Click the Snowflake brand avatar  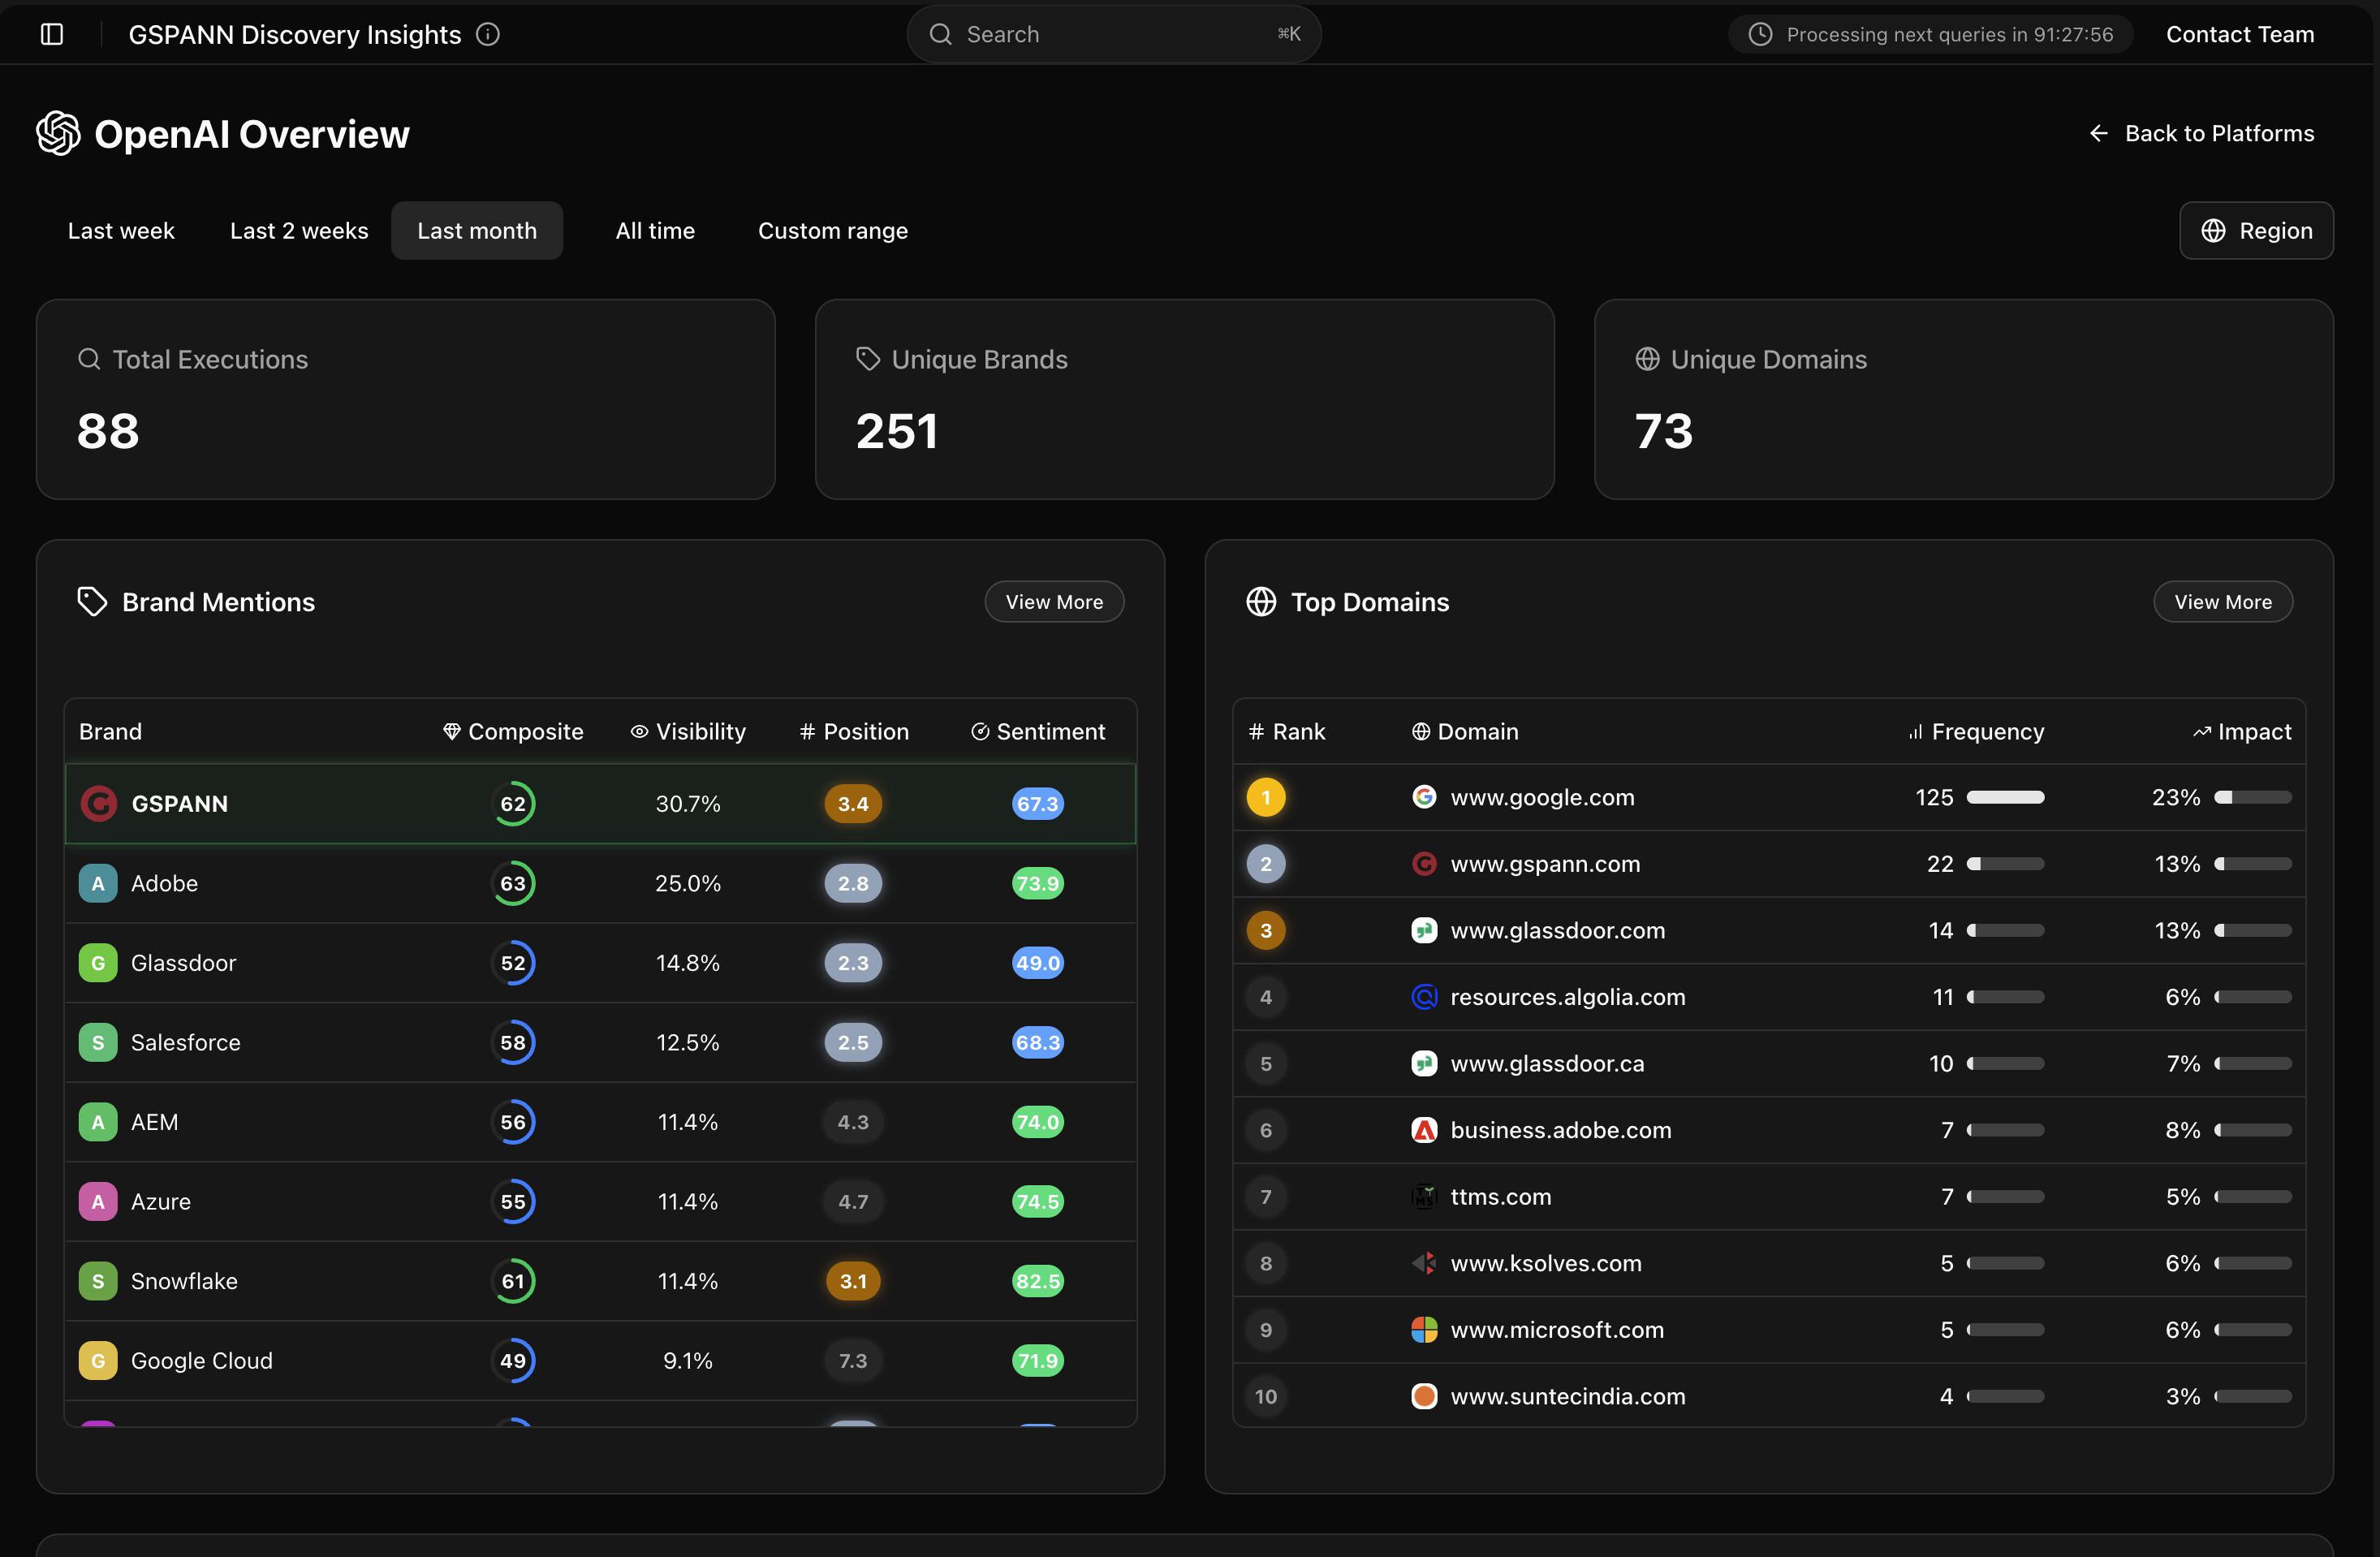[98, 1281]
